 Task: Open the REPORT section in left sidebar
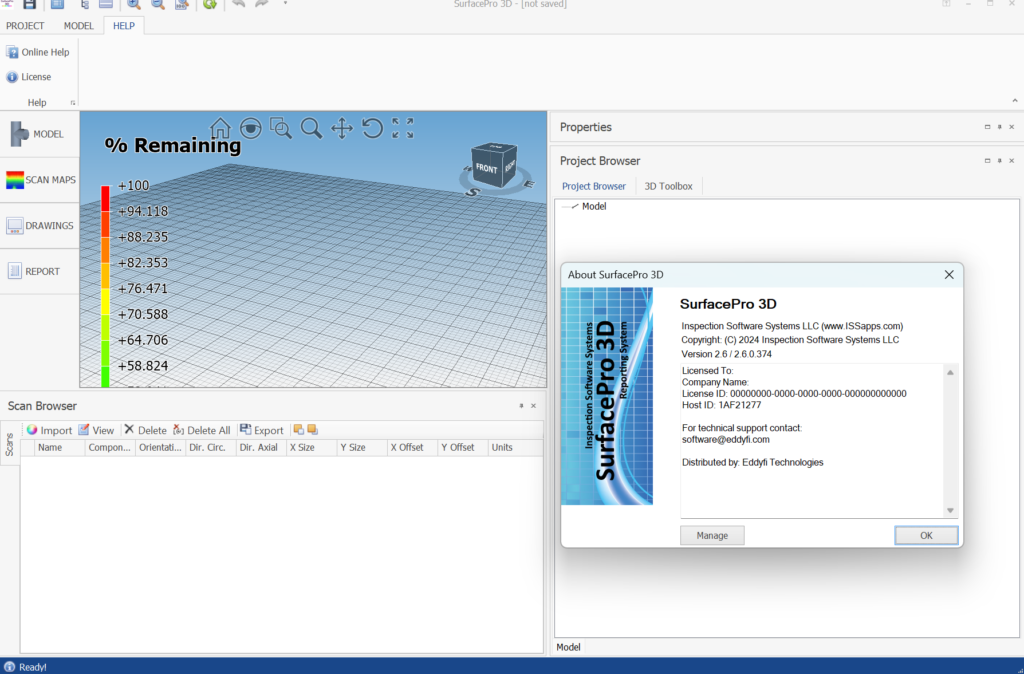(39, 271)
